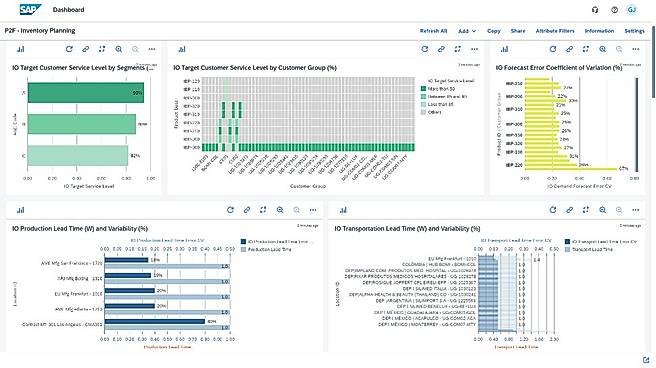
Task: Open more options for Forecast Error chart
Action: click(x=636, y=49)
